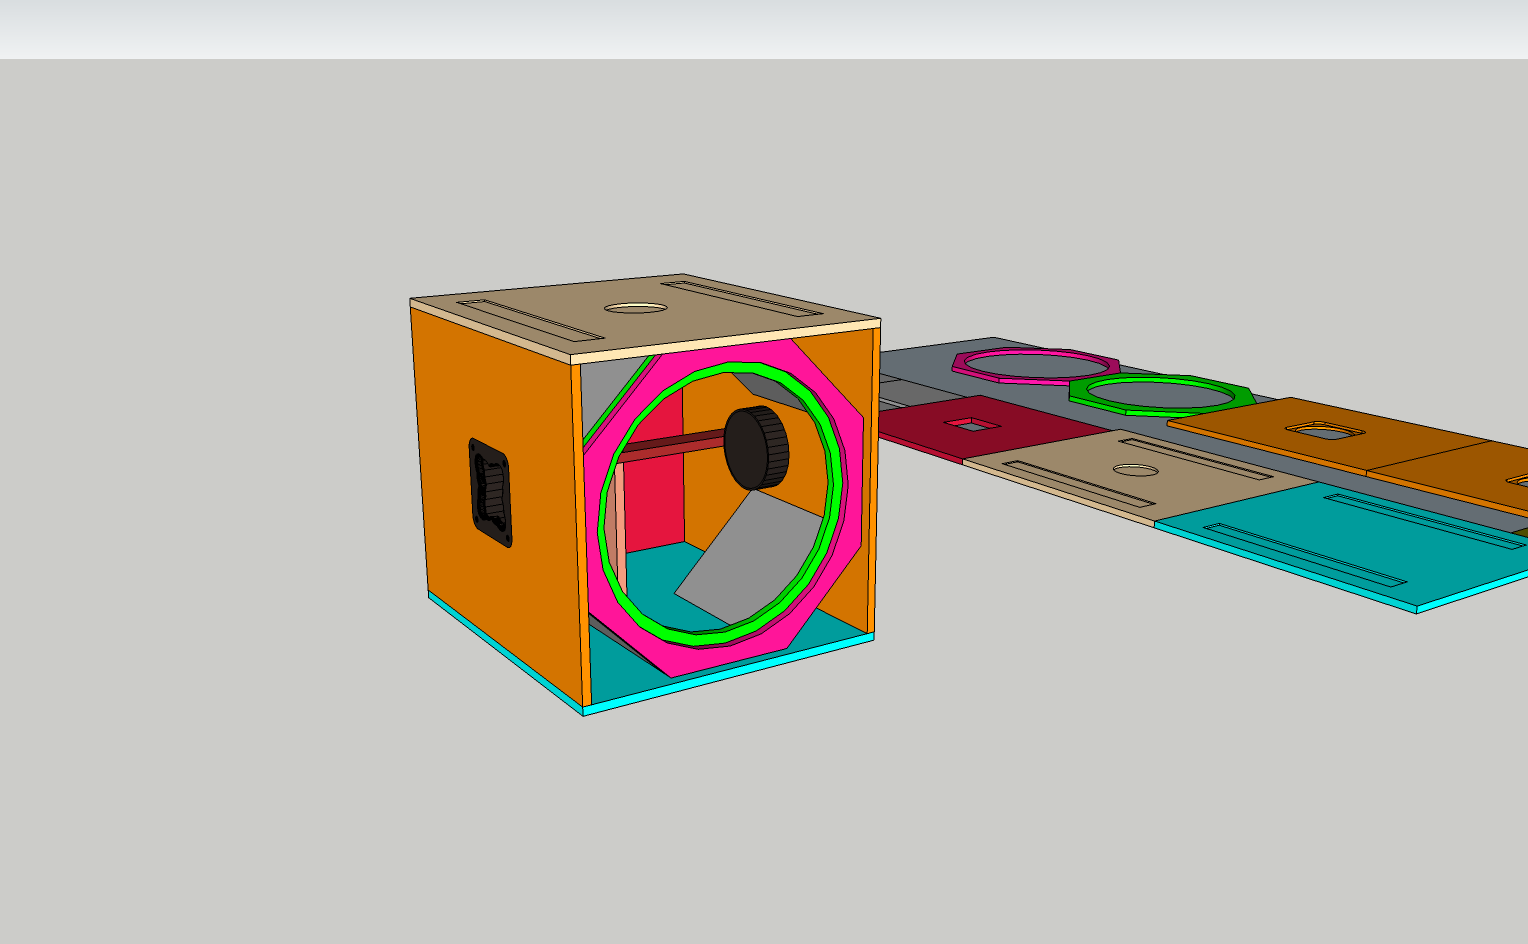The image size is (1528, 944).
Task: Click the blank title bar at the top
Action: click(x=764, y=28)
